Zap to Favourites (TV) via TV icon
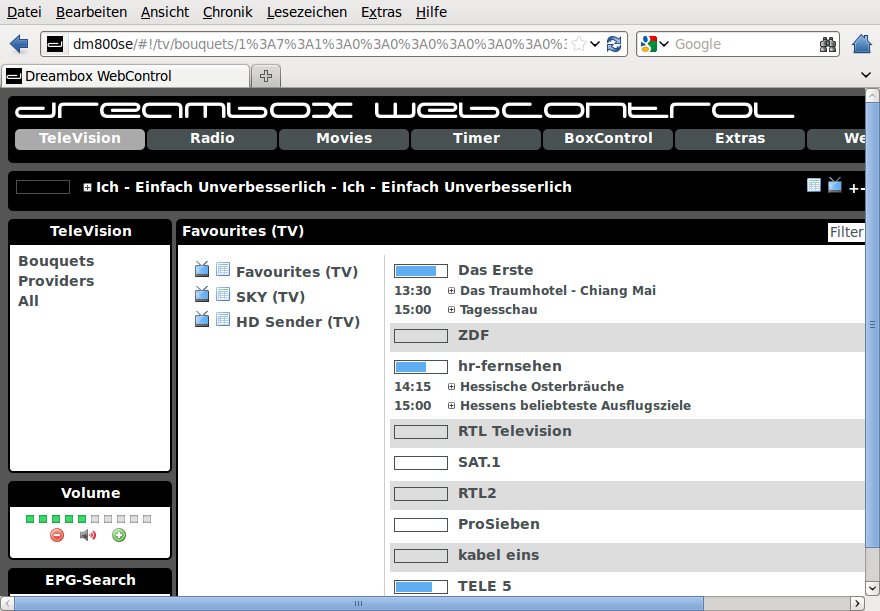 pyautogui.click(x=202, y=269)
